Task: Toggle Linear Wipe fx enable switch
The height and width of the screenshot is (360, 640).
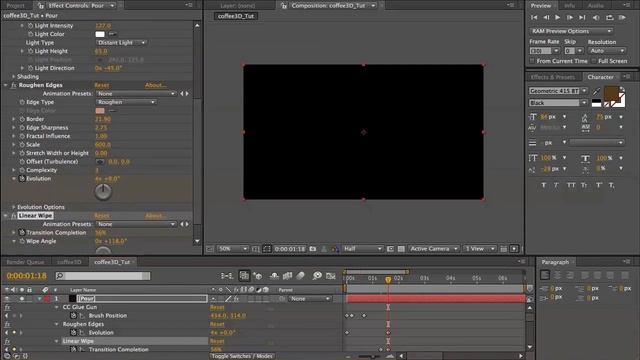Action: tap(13, 216)
